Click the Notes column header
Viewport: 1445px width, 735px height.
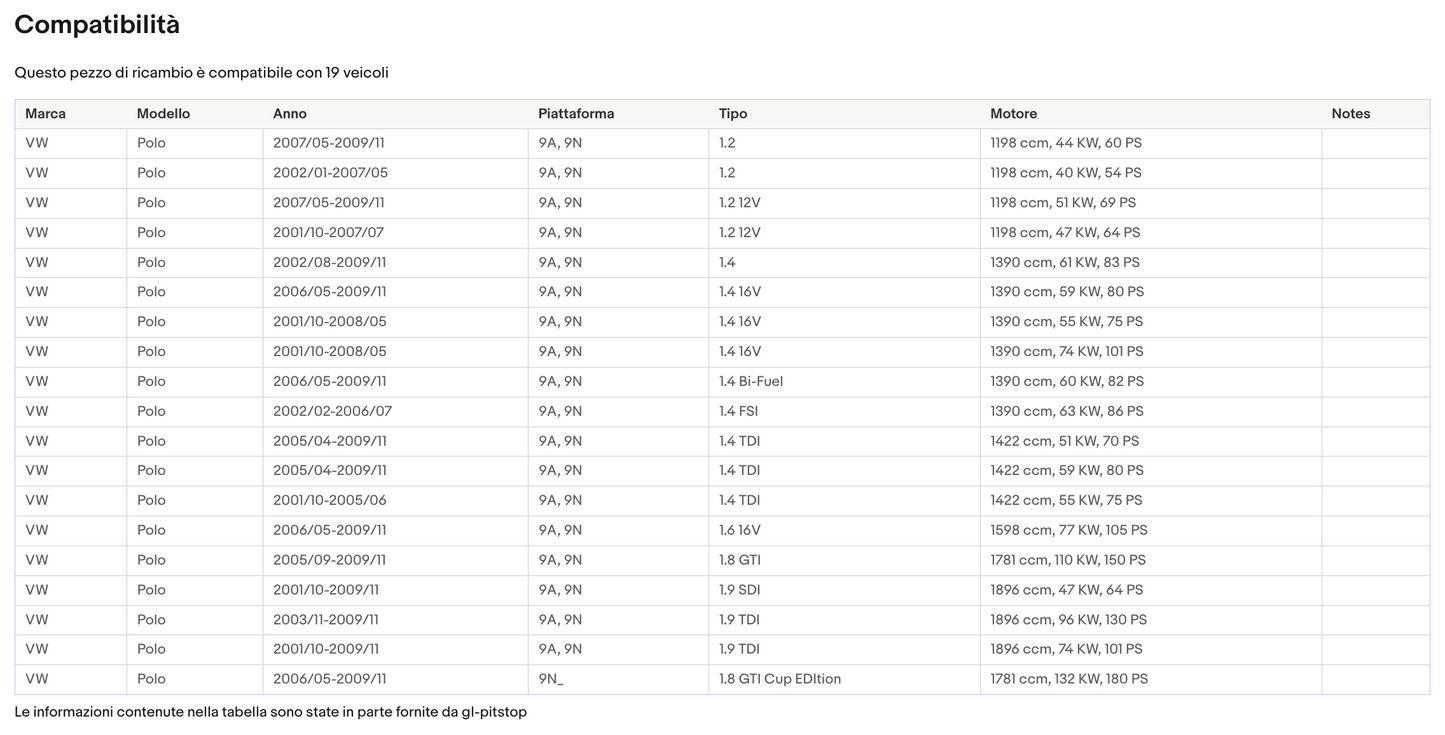[x=1350, y=114]
